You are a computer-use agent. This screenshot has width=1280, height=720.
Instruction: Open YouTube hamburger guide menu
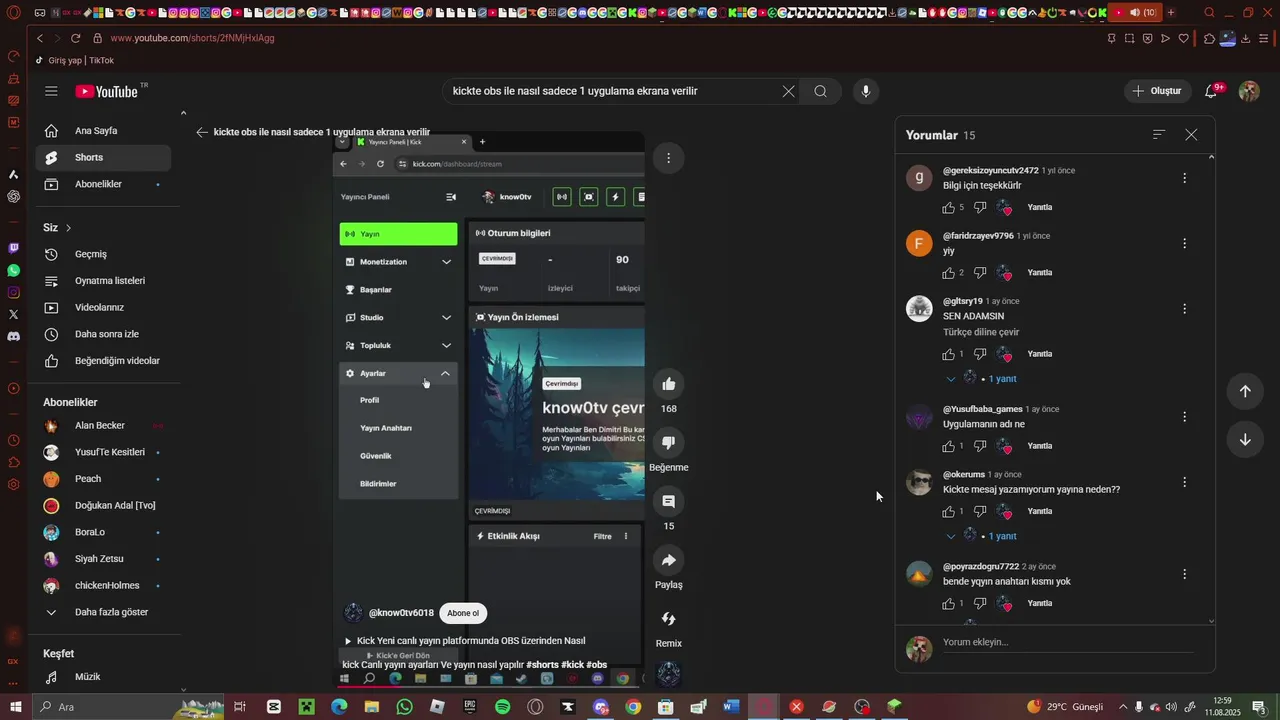[51, 91]
